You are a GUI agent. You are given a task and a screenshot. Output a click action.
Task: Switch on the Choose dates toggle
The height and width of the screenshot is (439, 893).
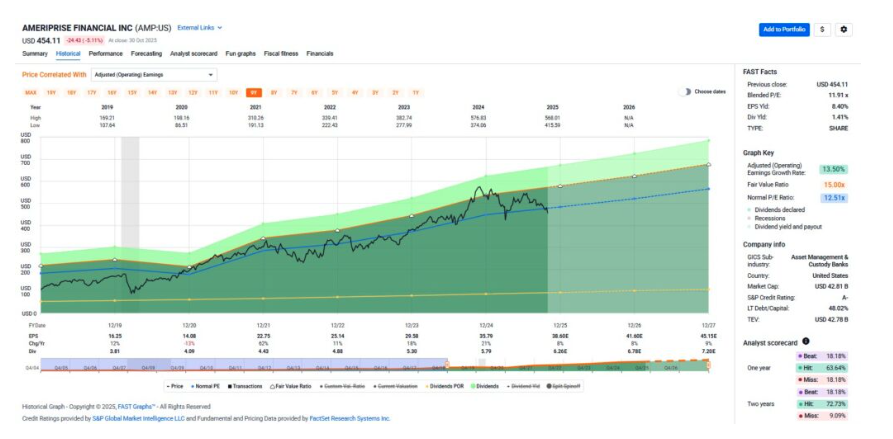coord(685,92)
